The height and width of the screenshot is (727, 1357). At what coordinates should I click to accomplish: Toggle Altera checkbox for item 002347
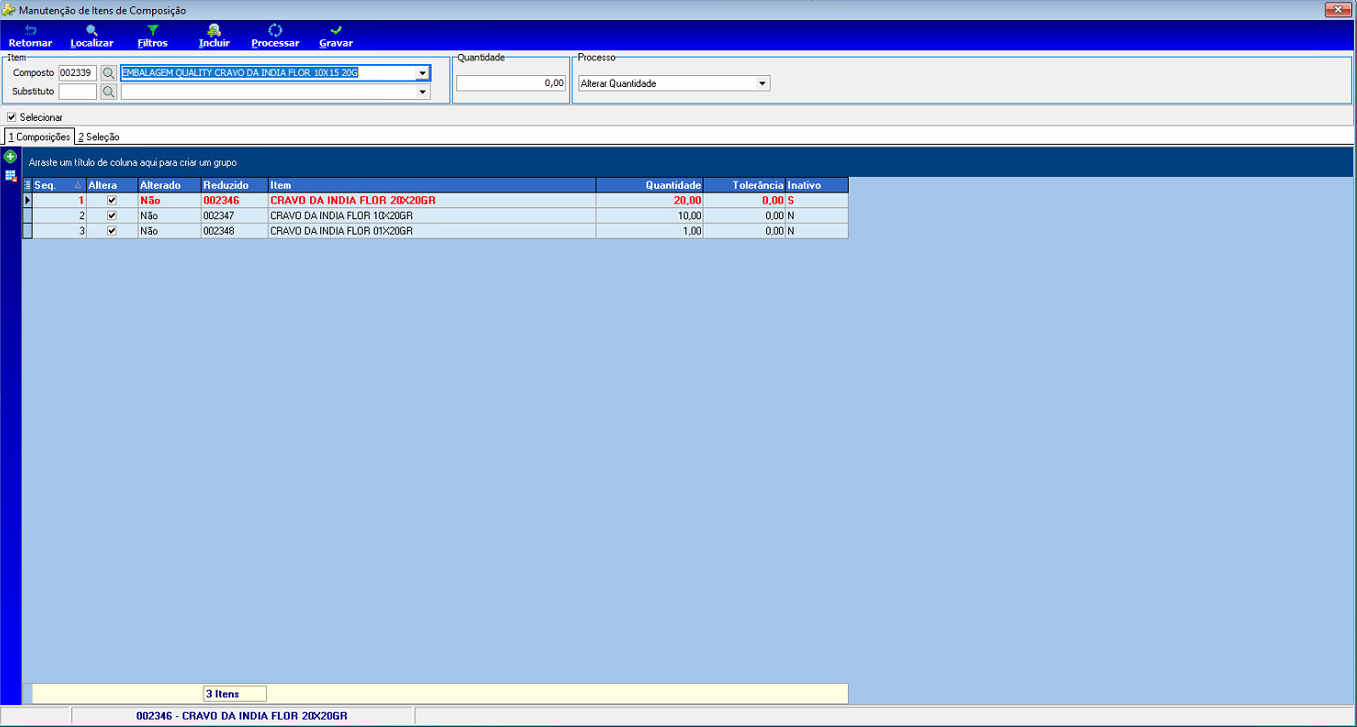coord(112,215)
